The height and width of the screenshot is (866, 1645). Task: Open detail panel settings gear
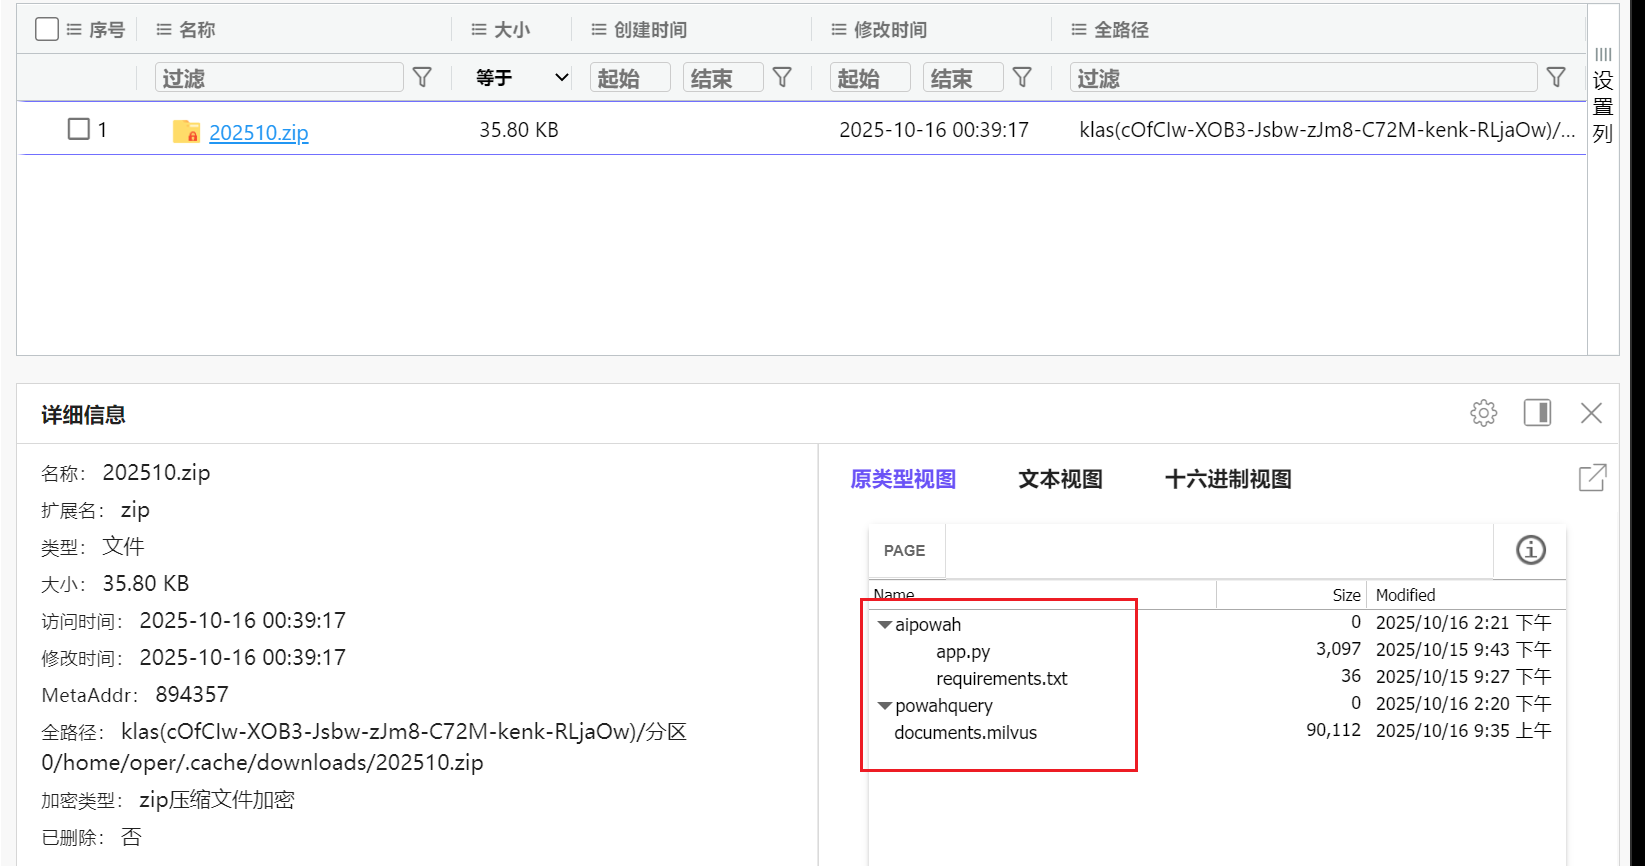tap(1484, 413)
